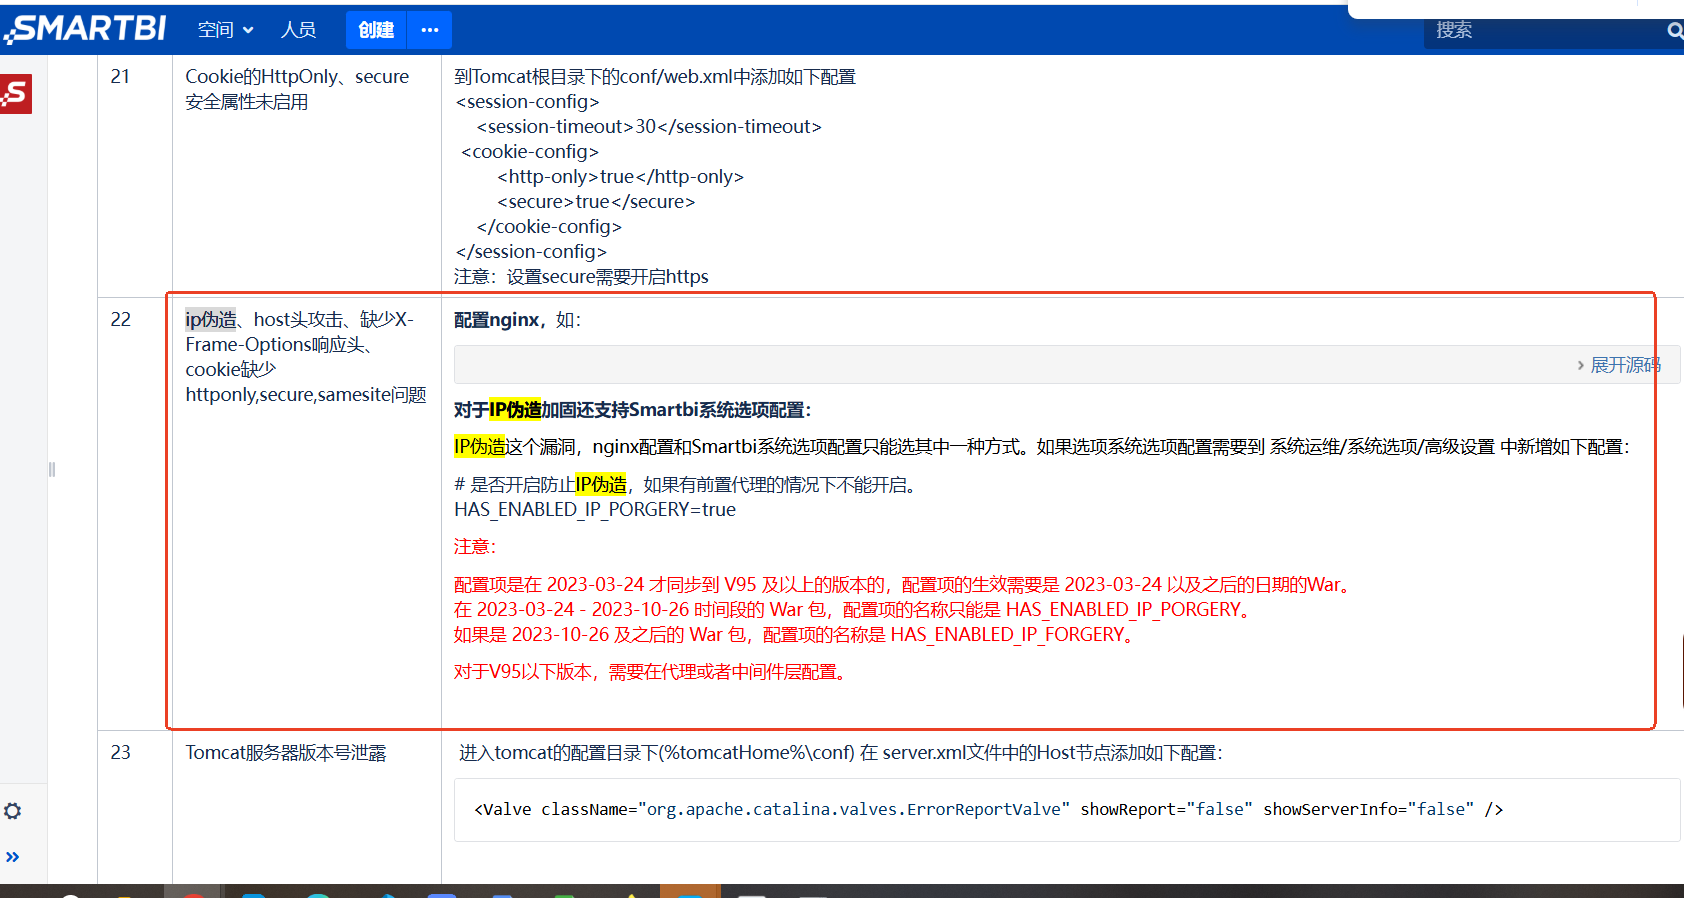Click the closing "</session-config>" line

point(531,252)
